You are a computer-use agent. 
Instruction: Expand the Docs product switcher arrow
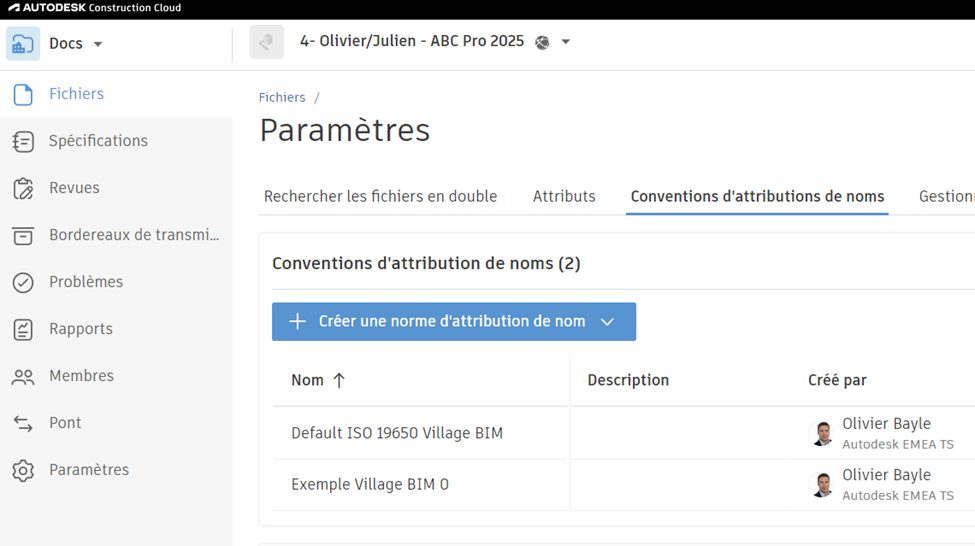tap(98, 44)
